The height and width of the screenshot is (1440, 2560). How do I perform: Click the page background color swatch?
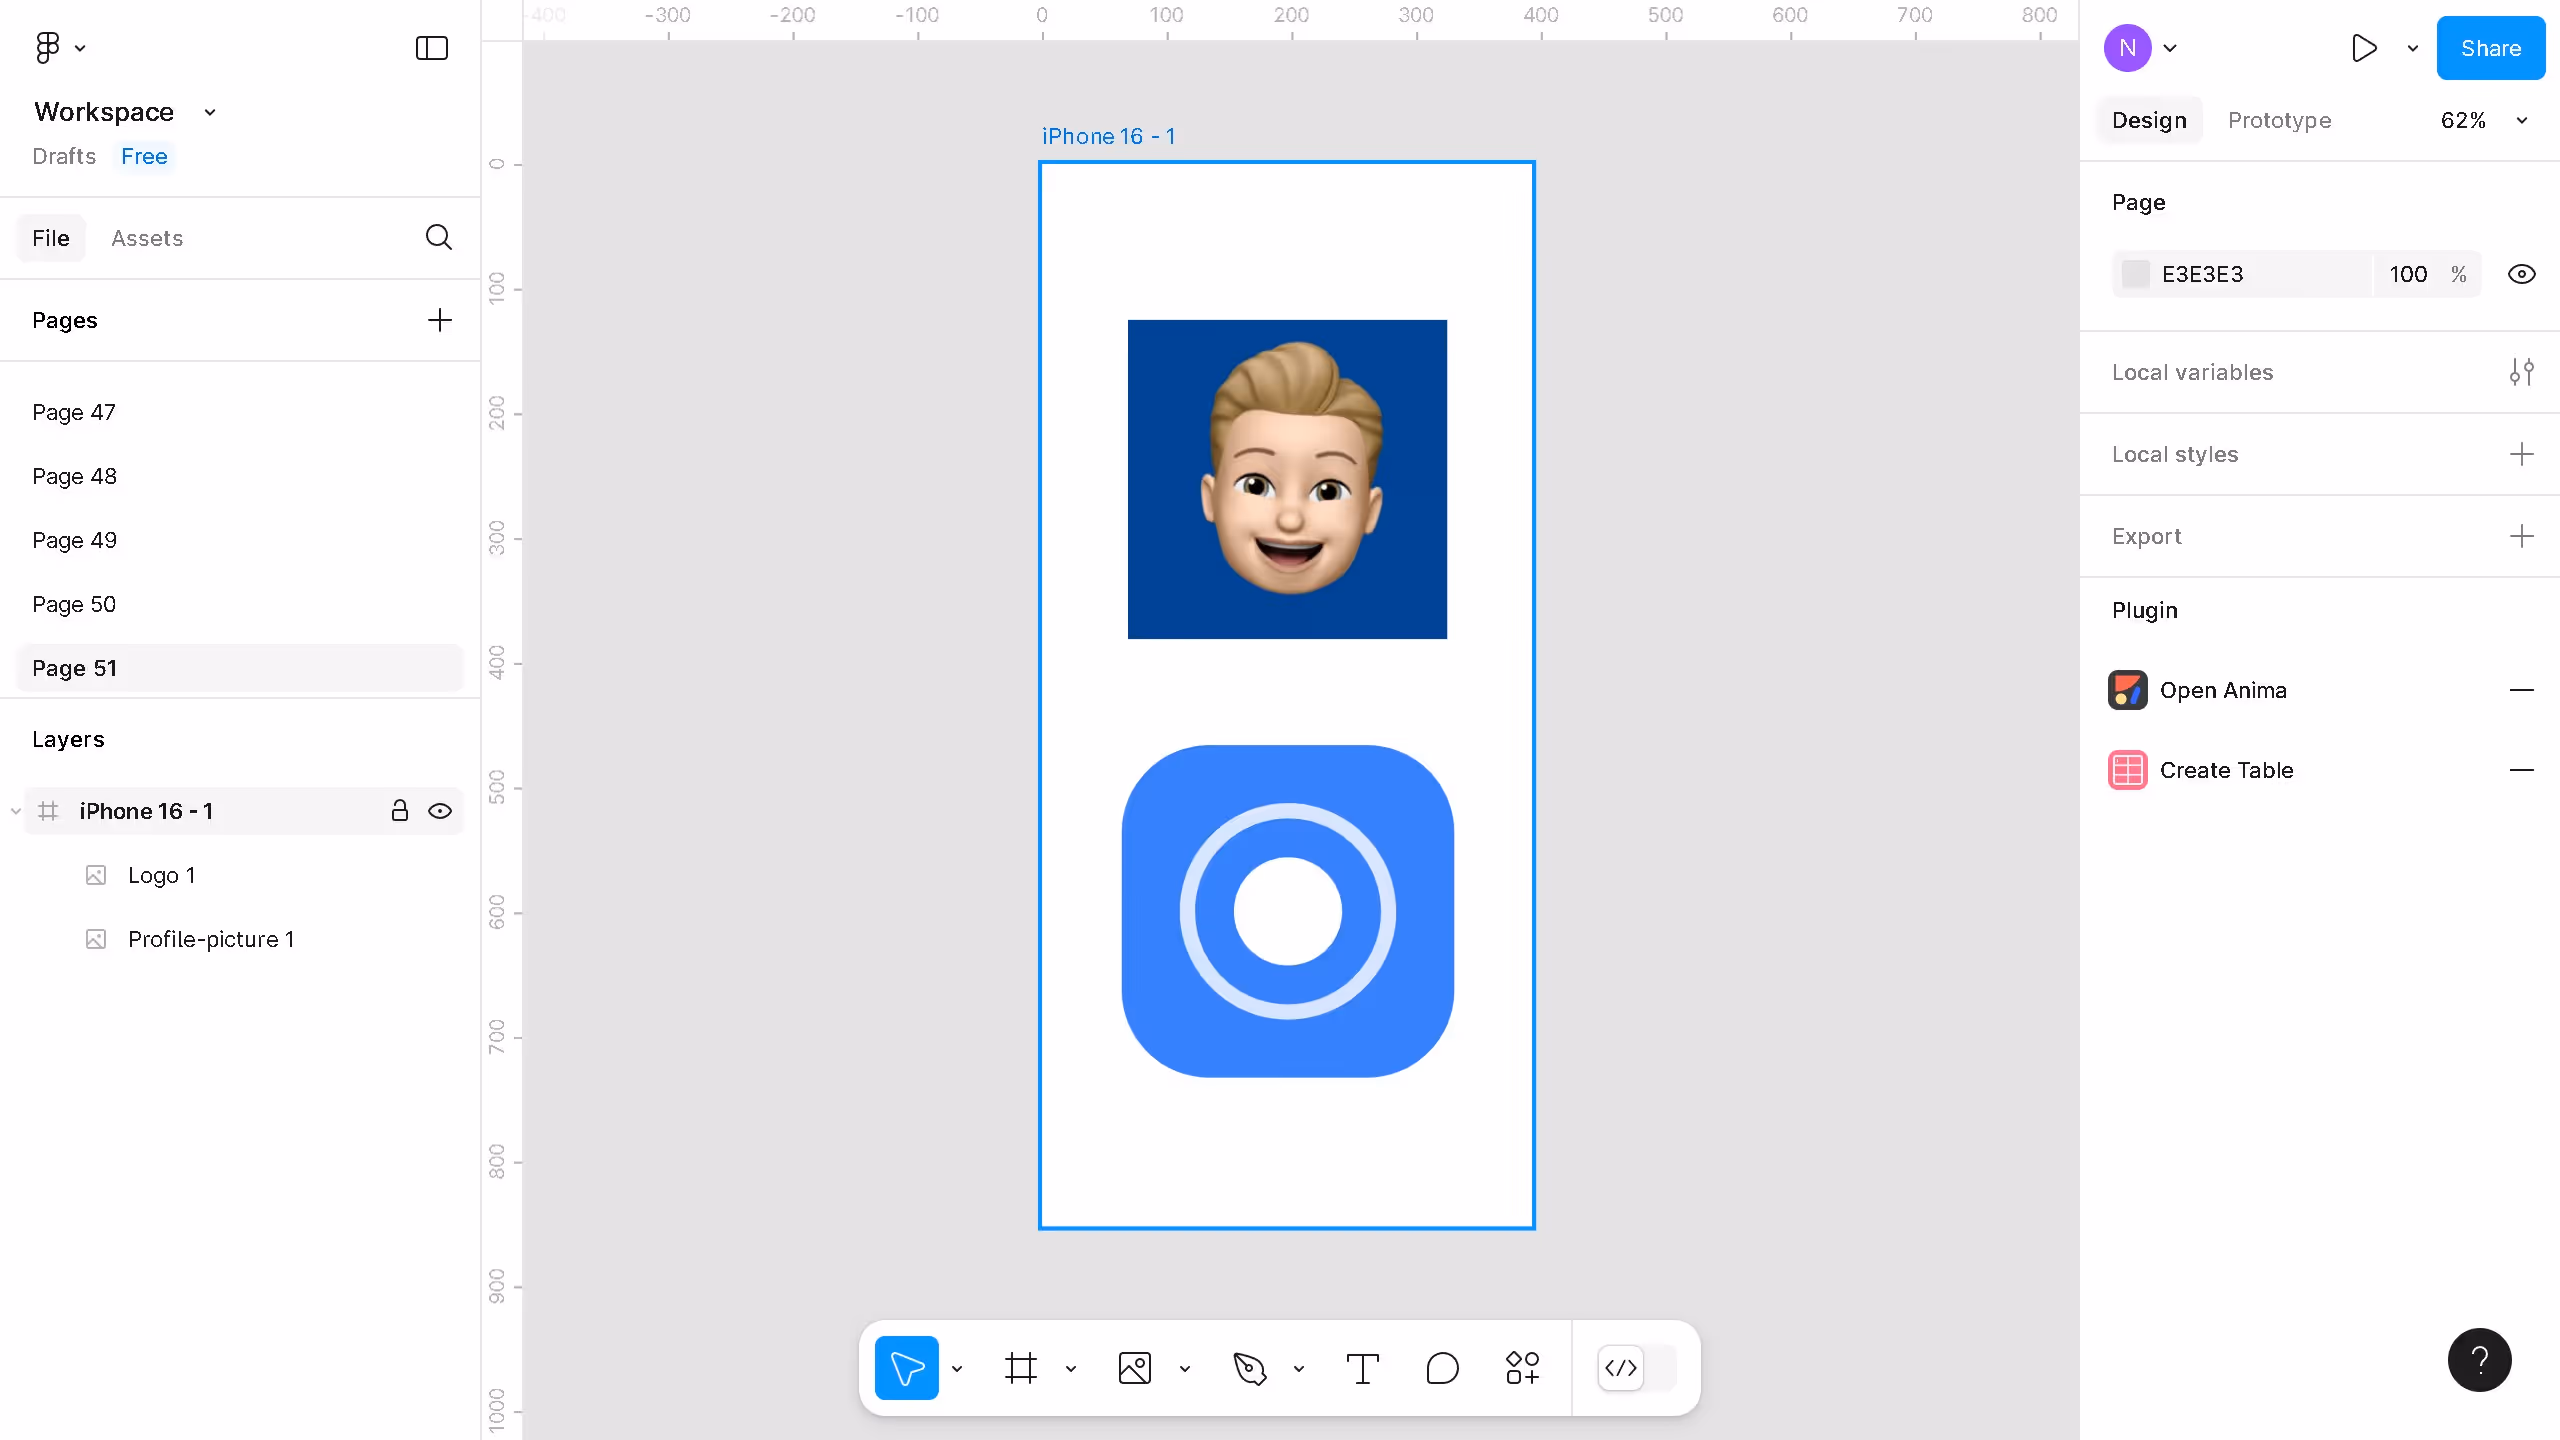point(2136,273)
